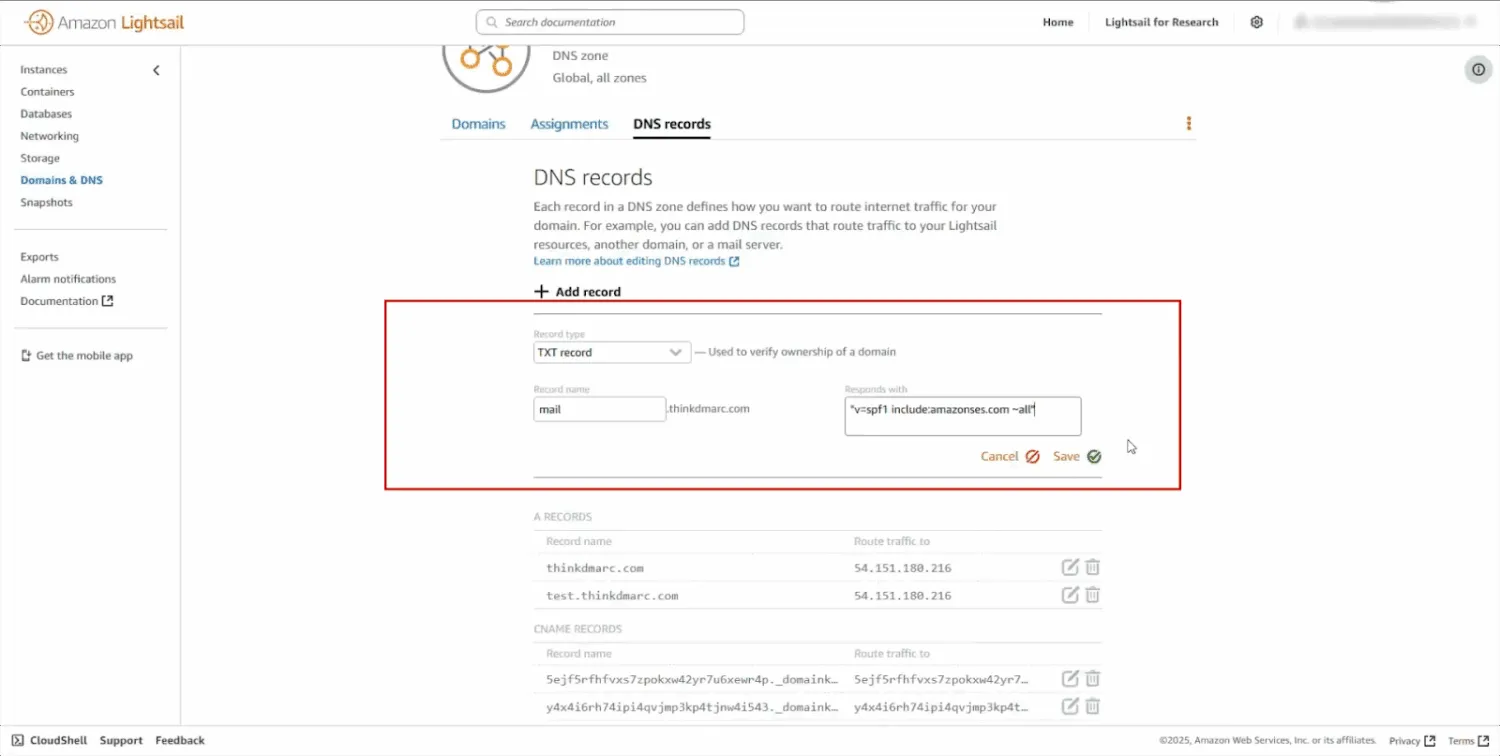Click the Get the mobile app link
1500x756 pixels.
pyautogui.click(x=77, y=356)
